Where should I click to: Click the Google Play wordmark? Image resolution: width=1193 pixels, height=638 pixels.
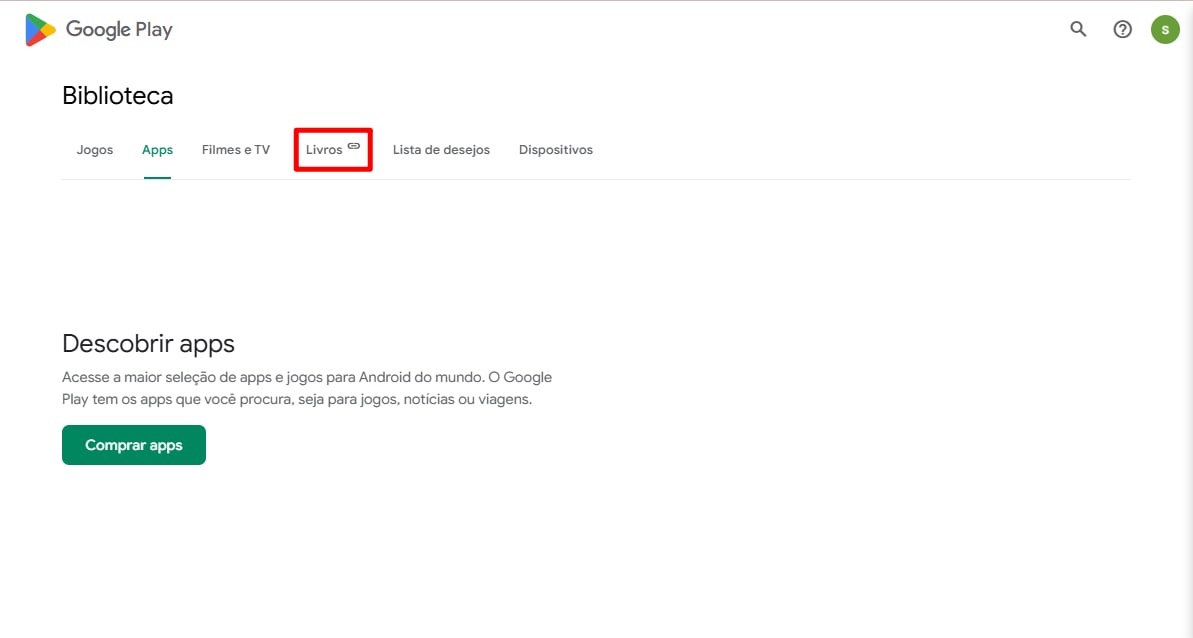pyautogui.click(x=119, y=29)
